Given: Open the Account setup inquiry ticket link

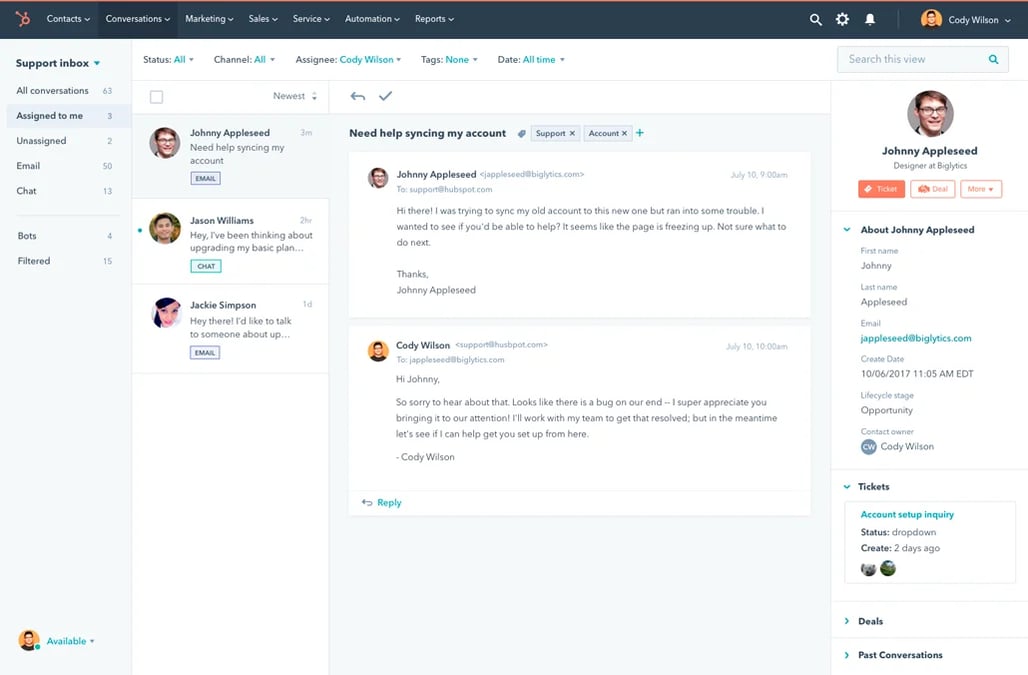Looking at the screenshot, I should [x=907, y=514].
